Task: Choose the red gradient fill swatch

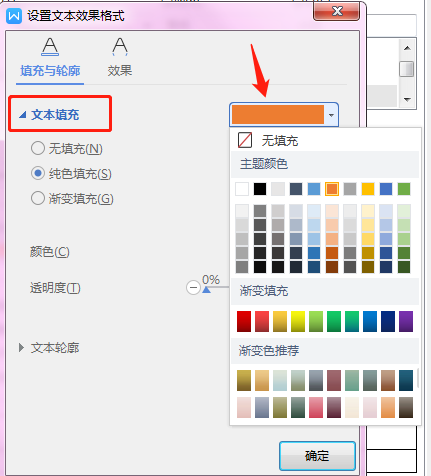Action: pos(244,321)
